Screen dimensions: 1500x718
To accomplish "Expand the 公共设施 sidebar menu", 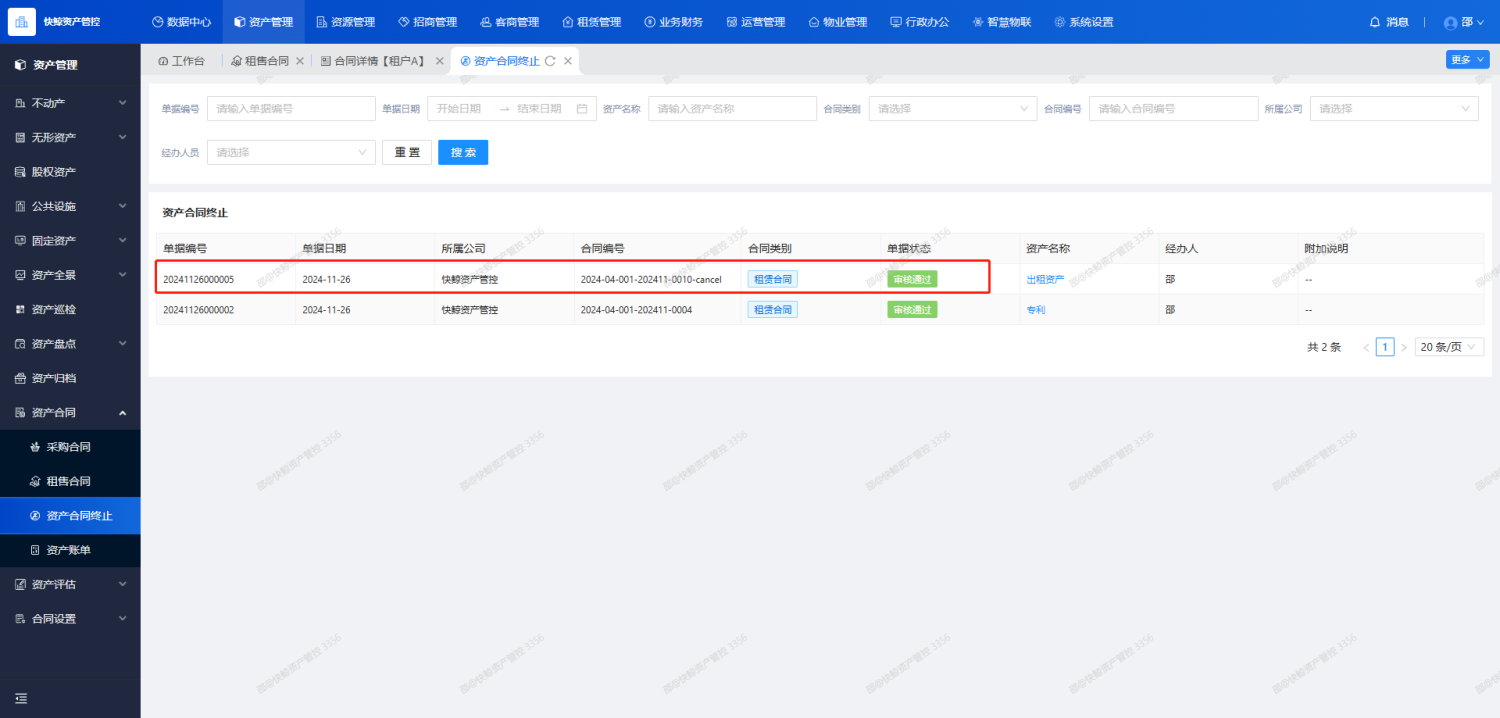I will pyautogui.click(x=70, y=206).
